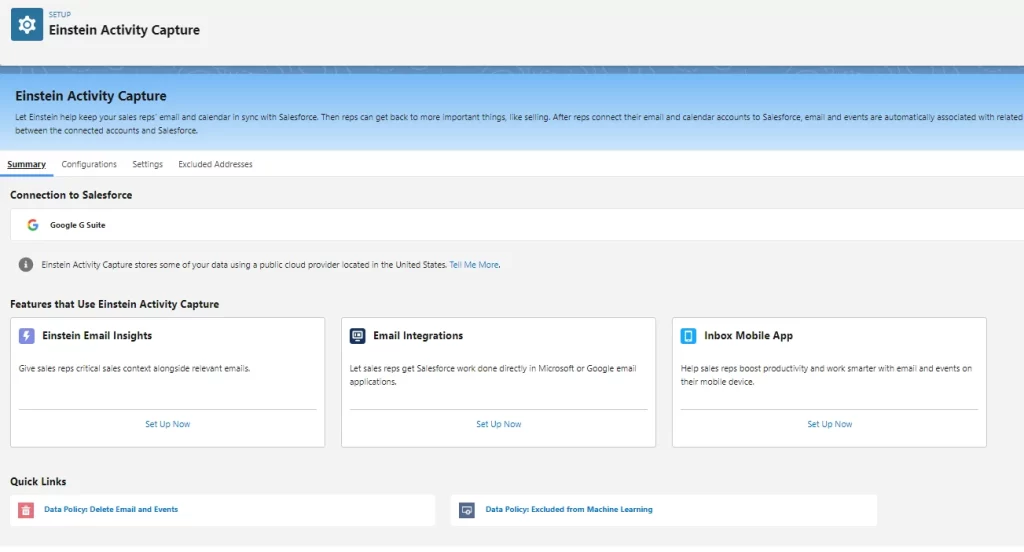The height and width of the screenshot is (552, 1024).
Task: Click the SETUP breadcrumb label
Action: [59, 14]
